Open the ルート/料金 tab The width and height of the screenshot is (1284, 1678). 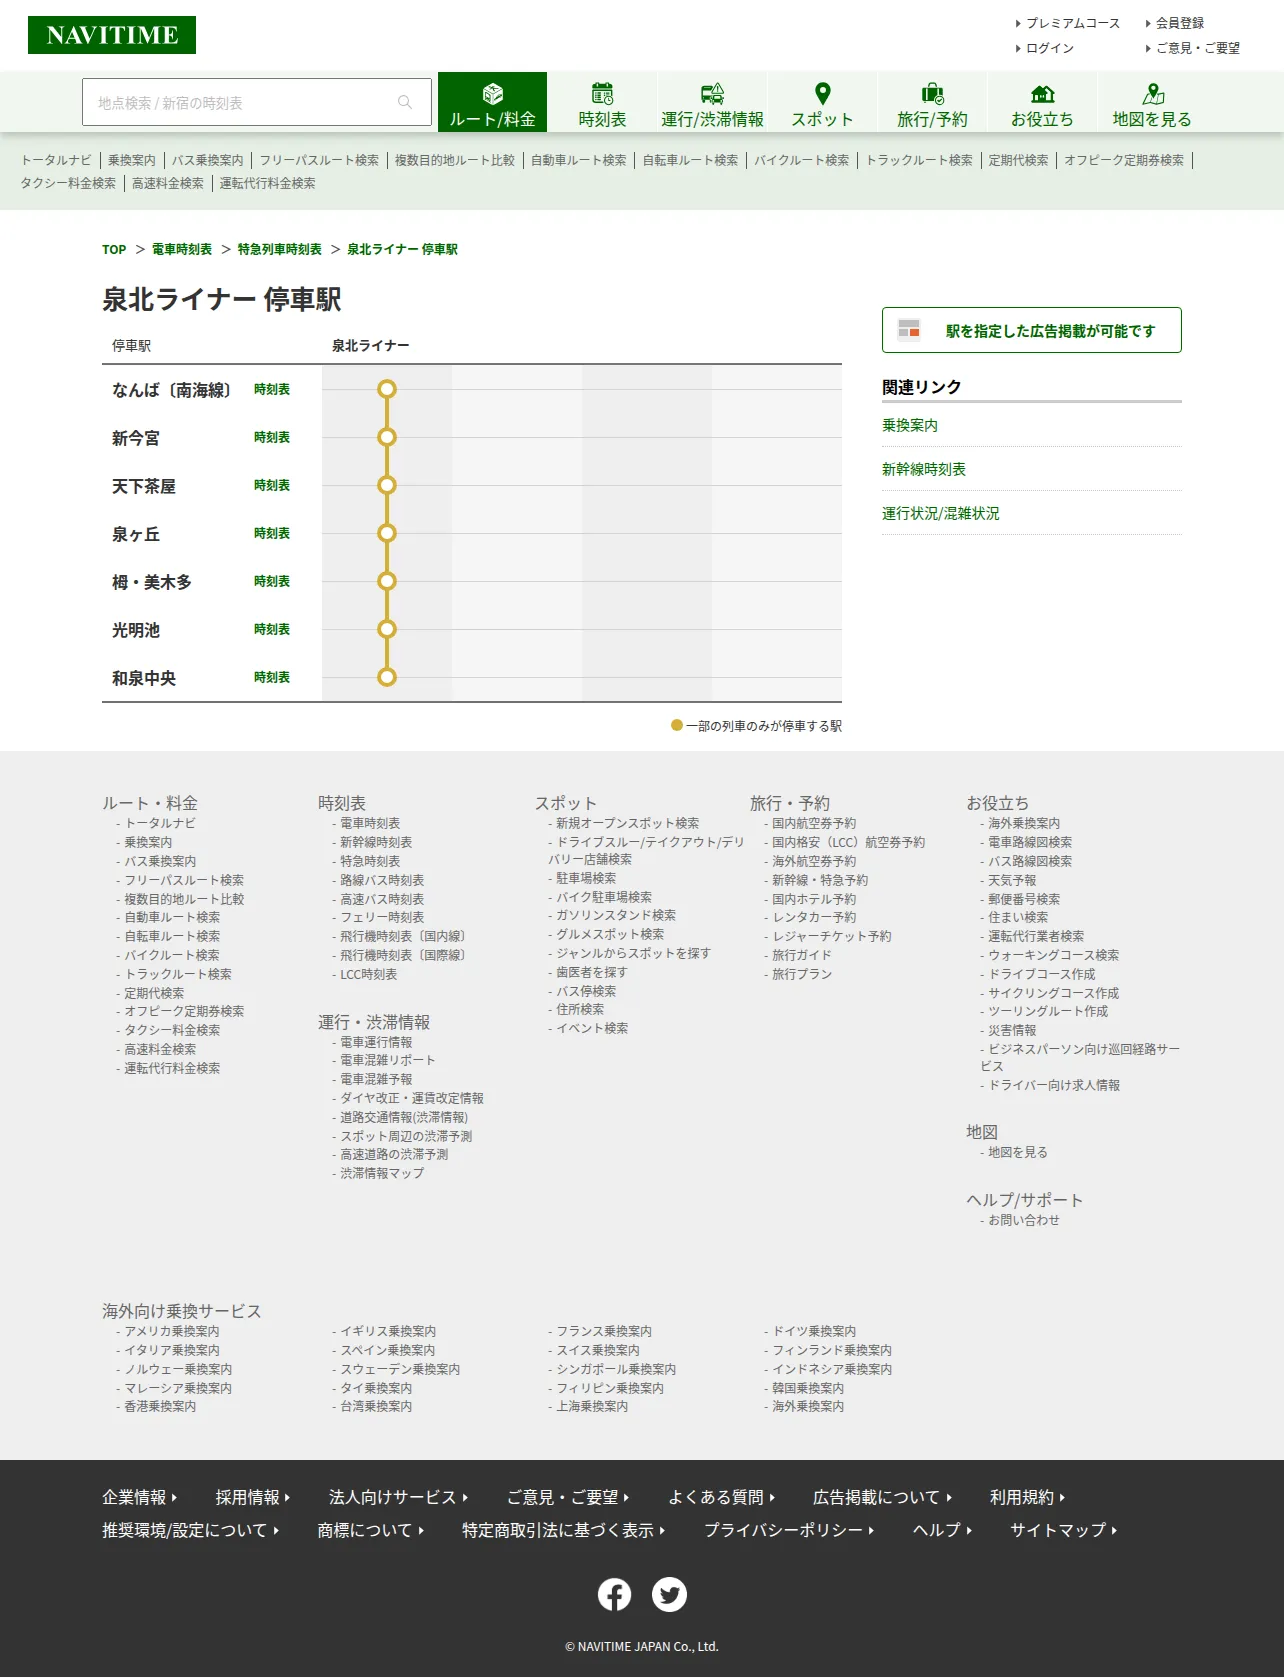pyautogui.click(x=492, y=102)
